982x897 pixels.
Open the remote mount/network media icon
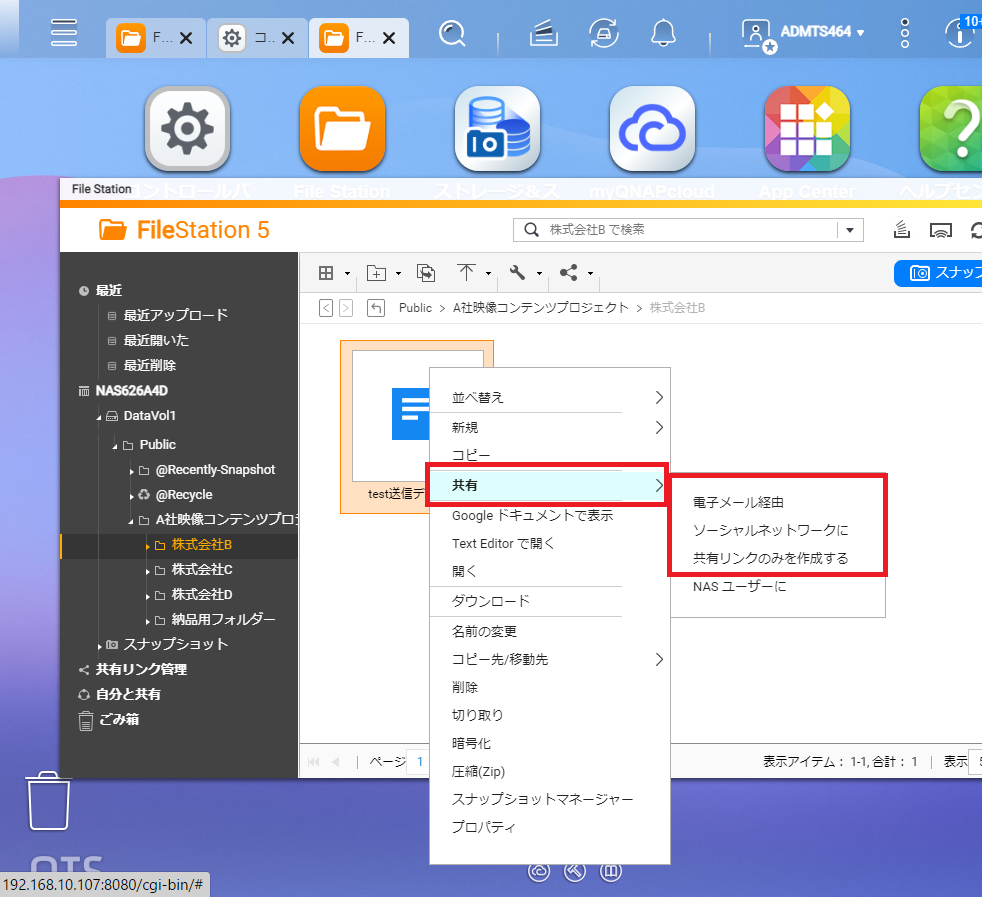pyautogui.click(x=941, y=231)
